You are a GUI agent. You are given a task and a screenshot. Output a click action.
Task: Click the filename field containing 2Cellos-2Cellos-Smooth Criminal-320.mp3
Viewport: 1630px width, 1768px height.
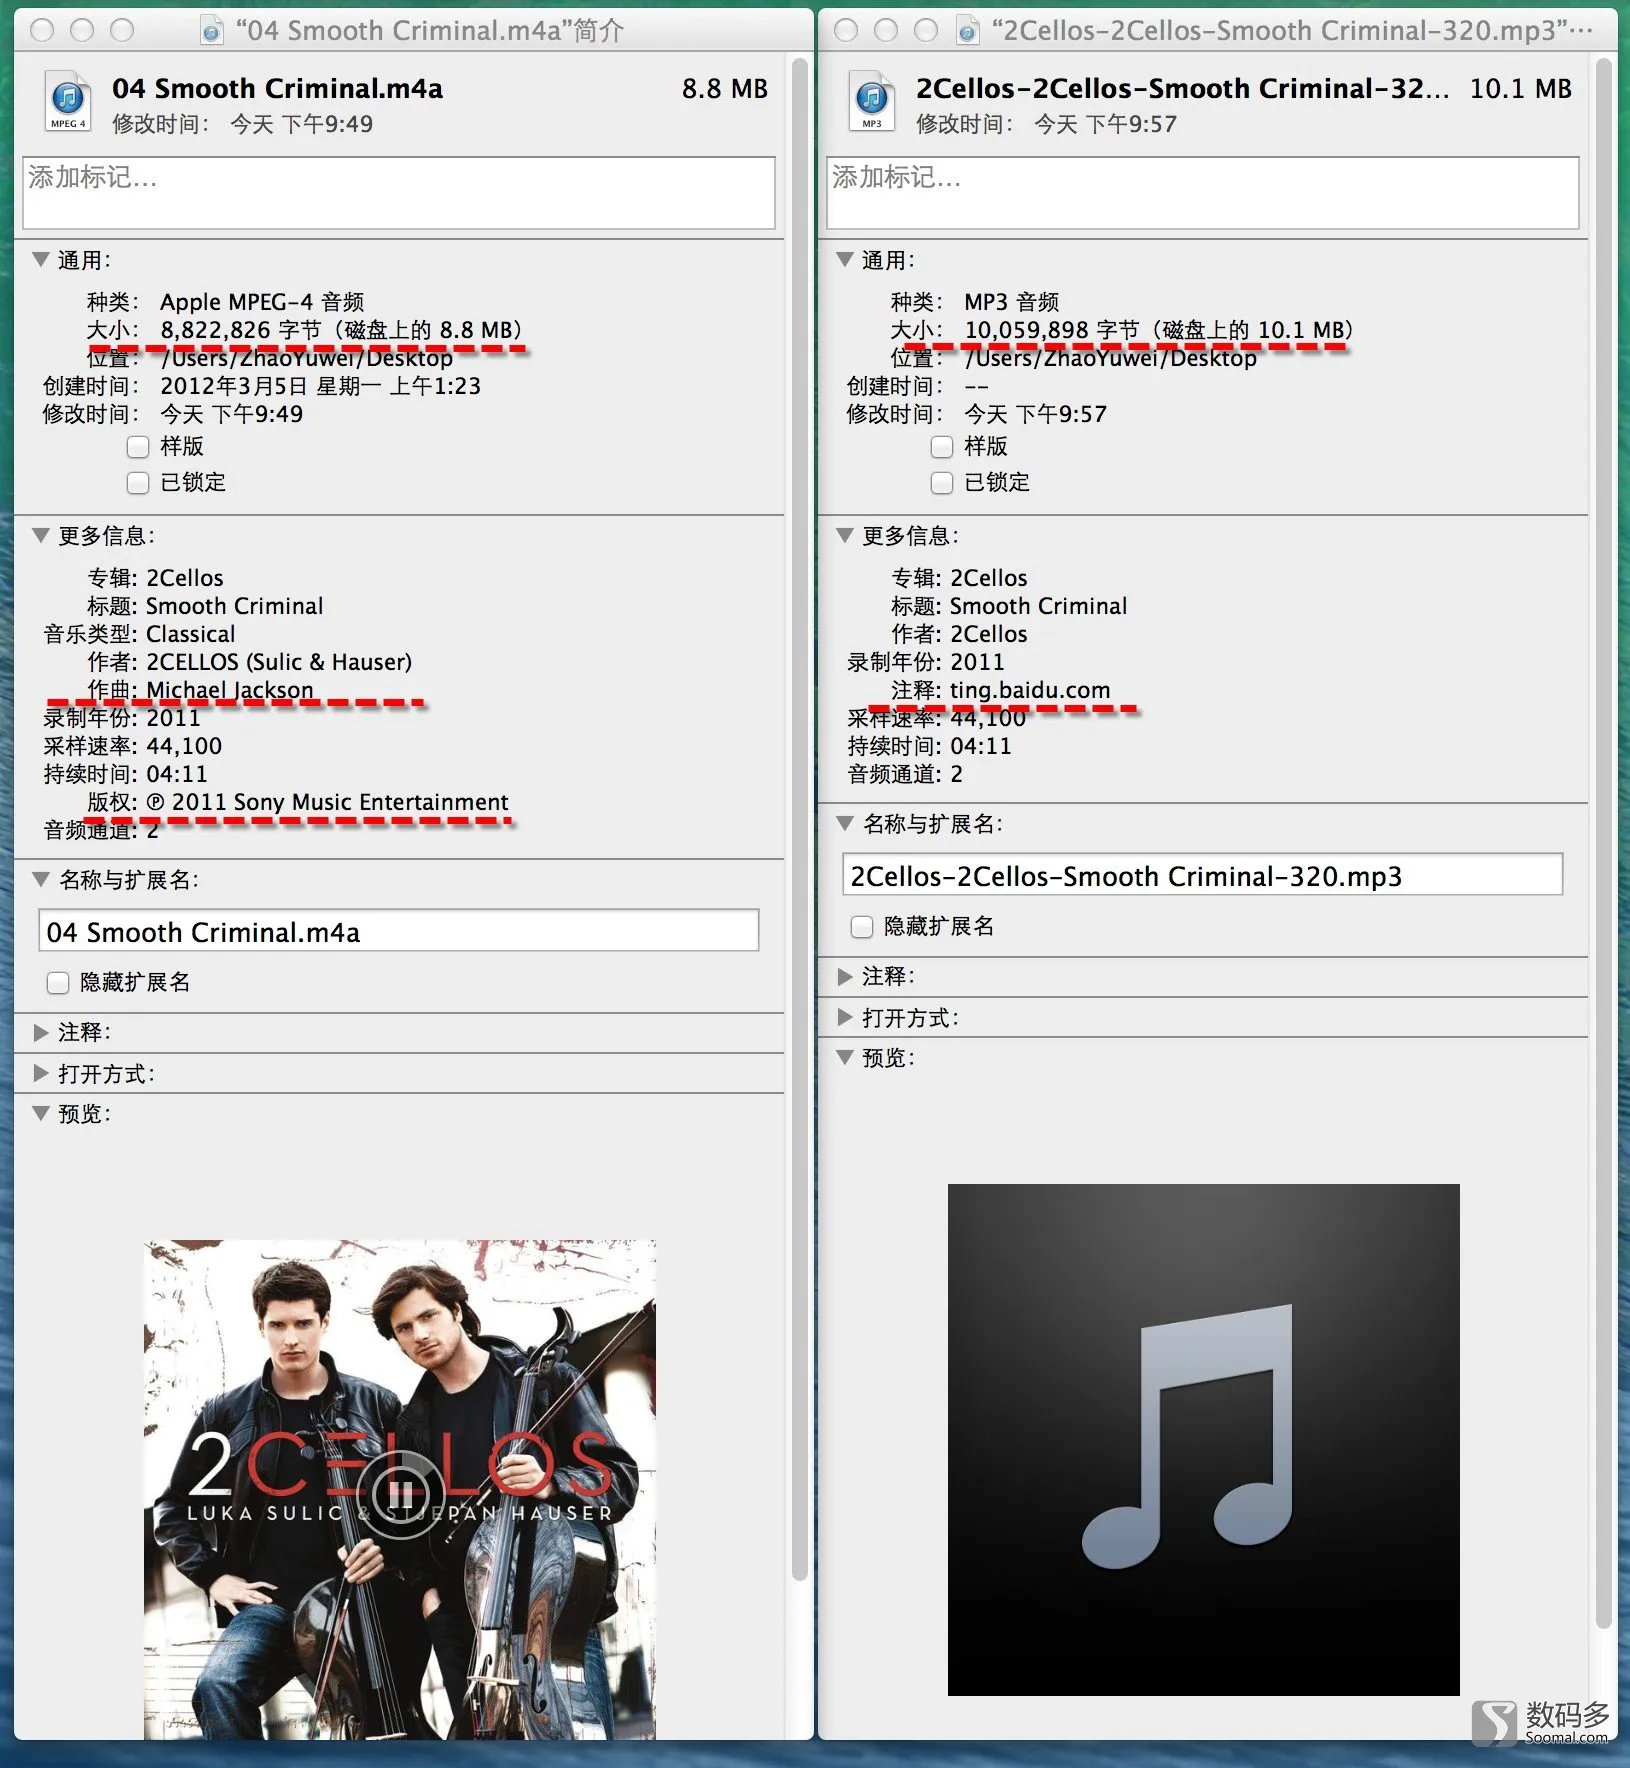point(1202,875)
